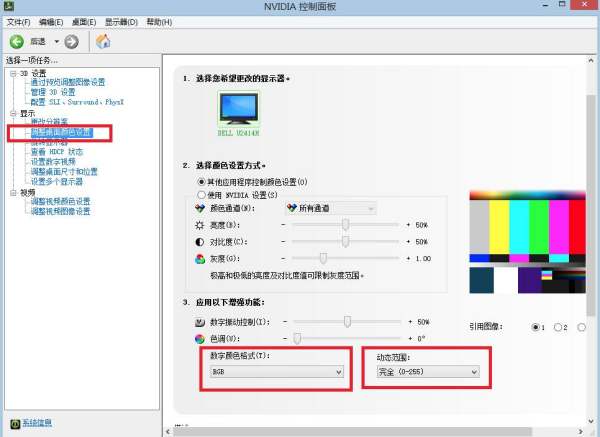The height and width of the screenshot is (437, 600).
Task: Open 调整视频图像设置 in the tree
Action: (x=60, y=211)
